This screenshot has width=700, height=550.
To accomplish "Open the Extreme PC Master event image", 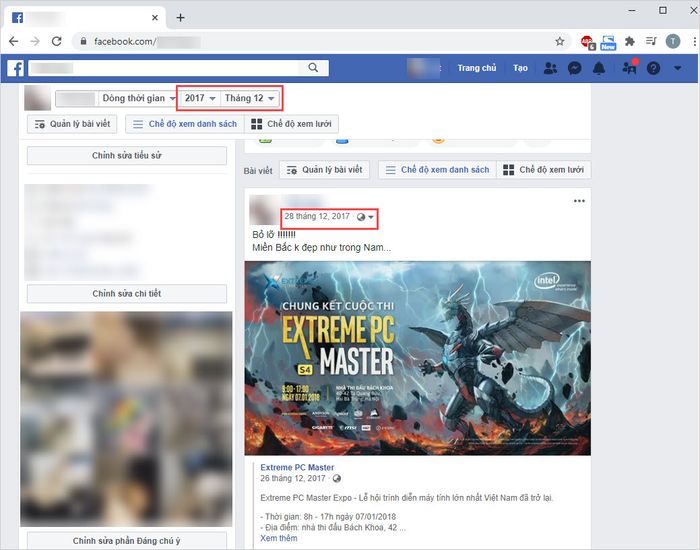I will [417, 358].
